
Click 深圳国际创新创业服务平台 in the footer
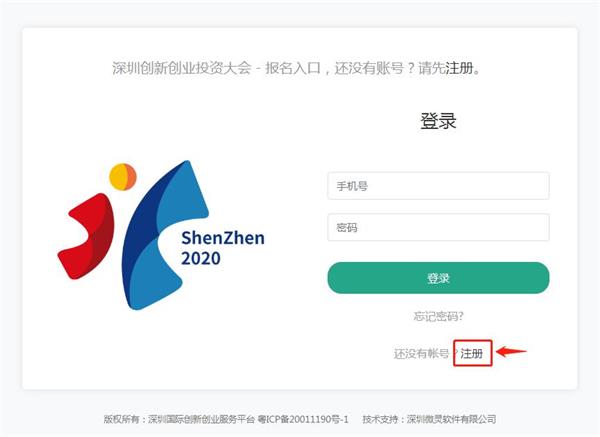coord(201,419)
